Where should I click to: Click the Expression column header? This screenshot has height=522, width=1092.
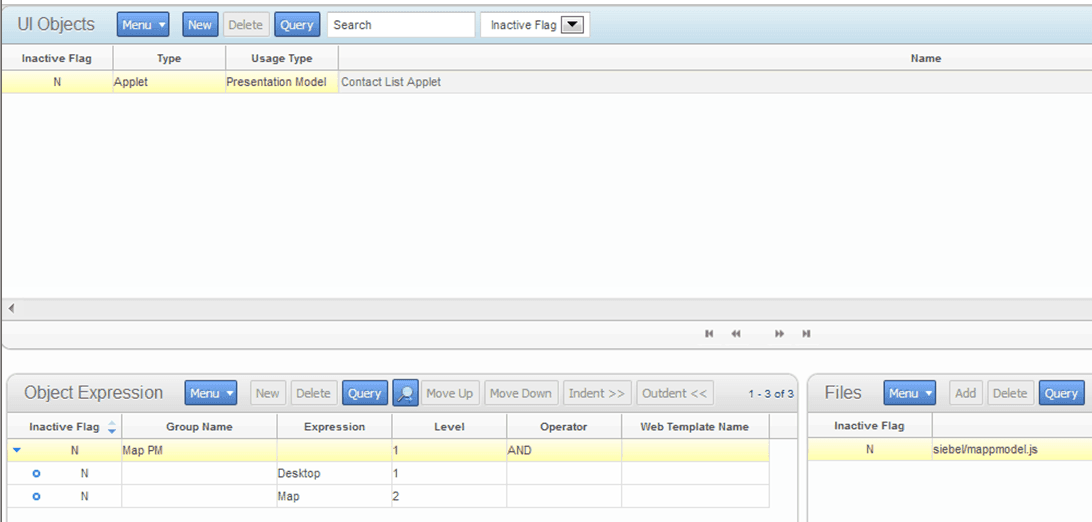(334, 427)
